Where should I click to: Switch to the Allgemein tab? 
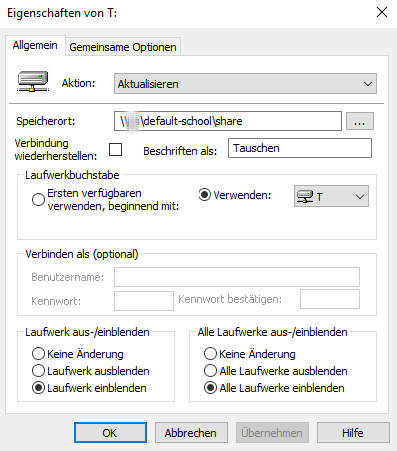(35, 45)
